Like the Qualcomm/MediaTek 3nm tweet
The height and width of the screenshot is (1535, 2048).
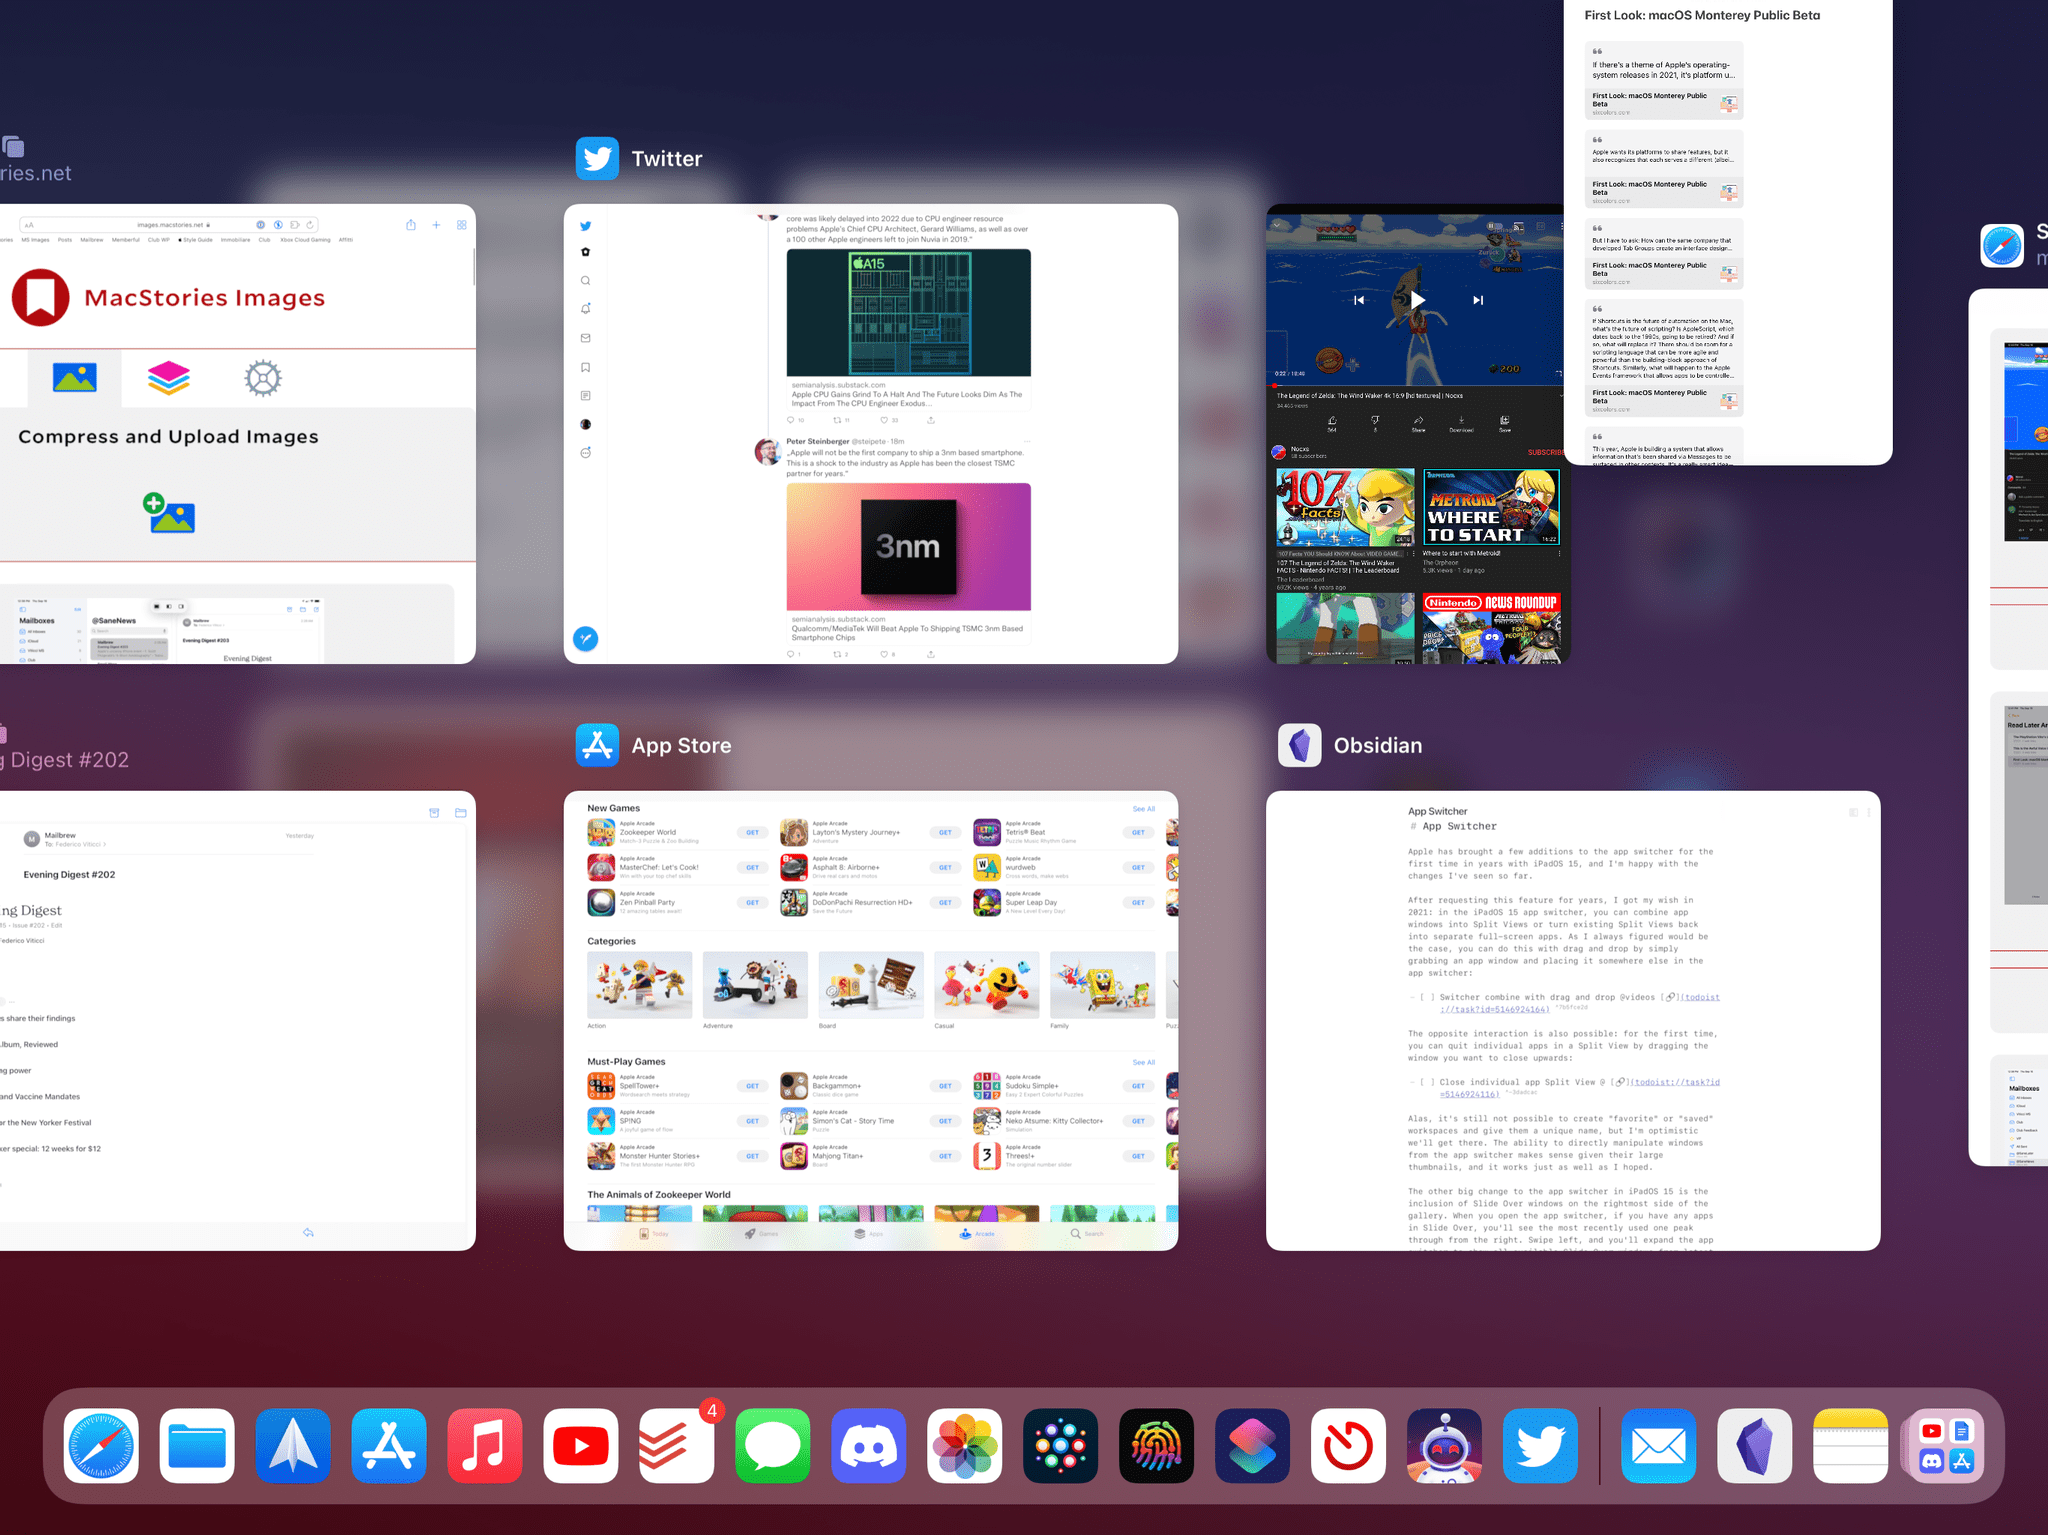point(884,654)
